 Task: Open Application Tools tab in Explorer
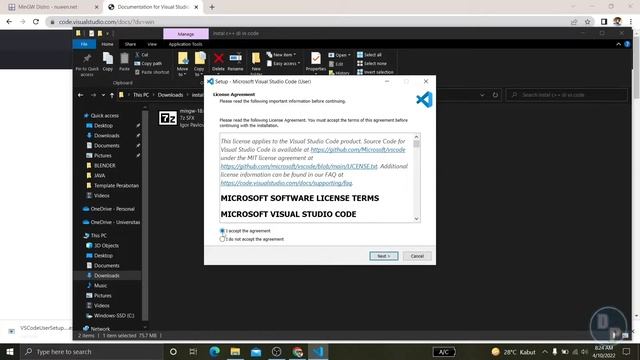tap(185, 44)
